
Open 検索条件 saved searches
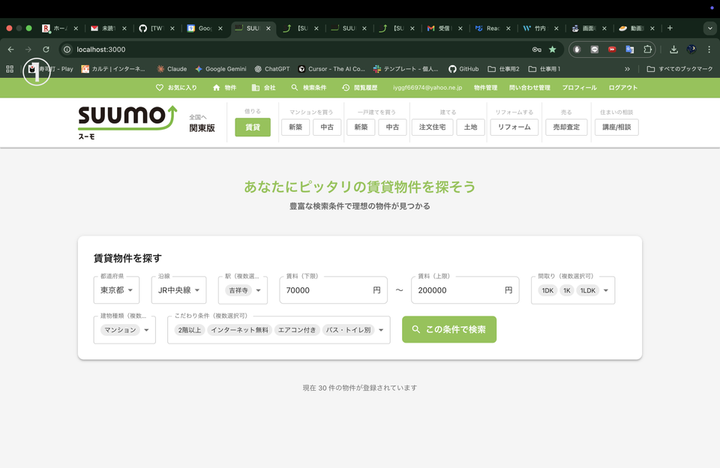(309, 87)
